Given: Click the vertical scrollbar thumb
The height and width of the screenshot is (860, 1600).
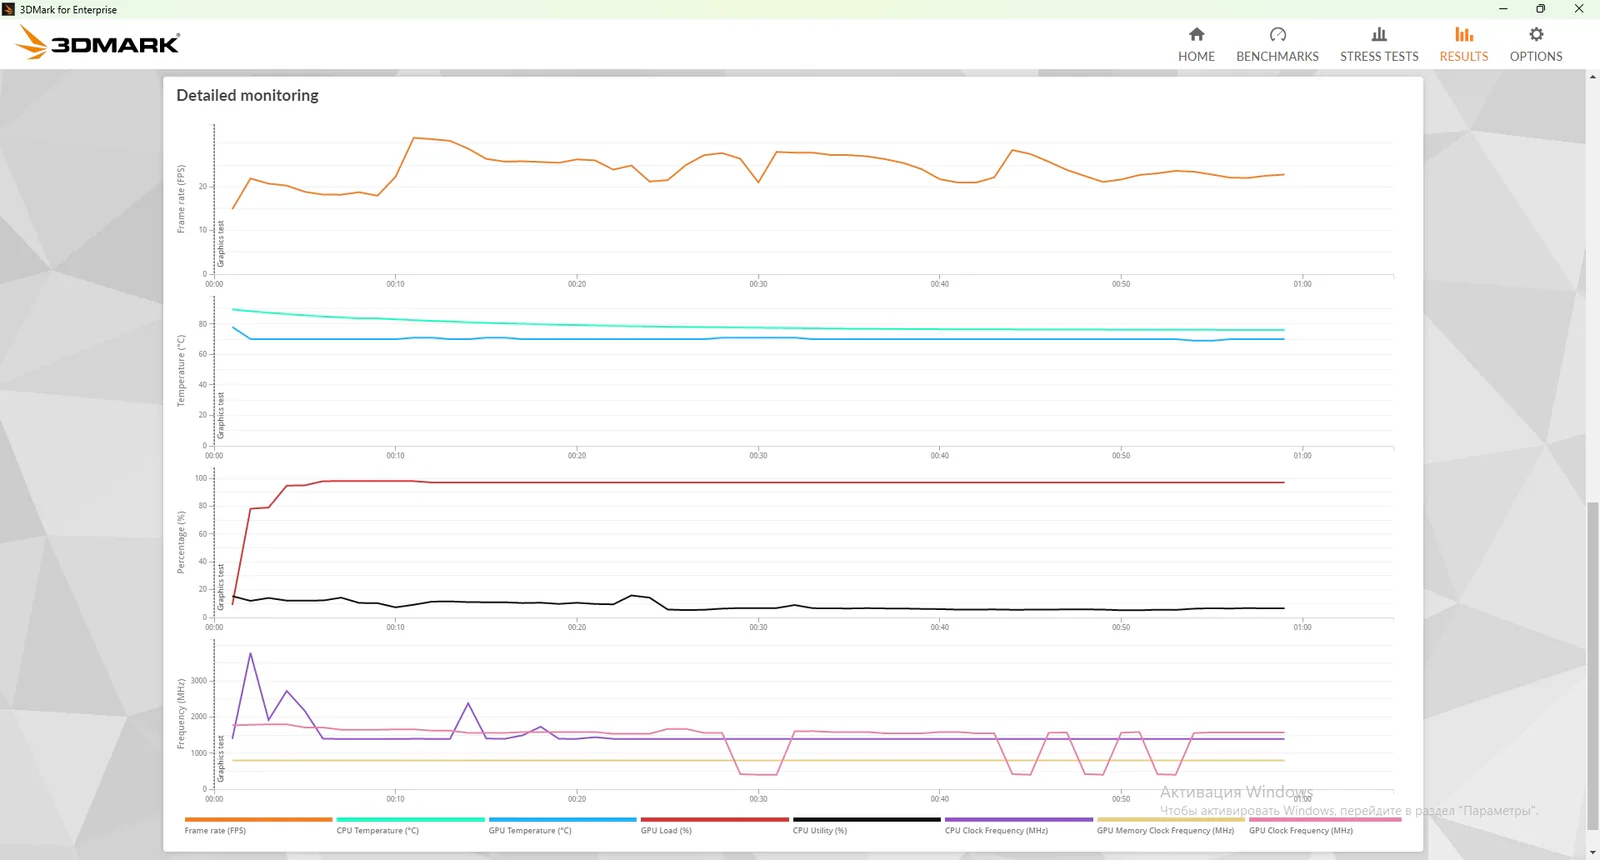Looking at the screenshot, I should 1593,666.
